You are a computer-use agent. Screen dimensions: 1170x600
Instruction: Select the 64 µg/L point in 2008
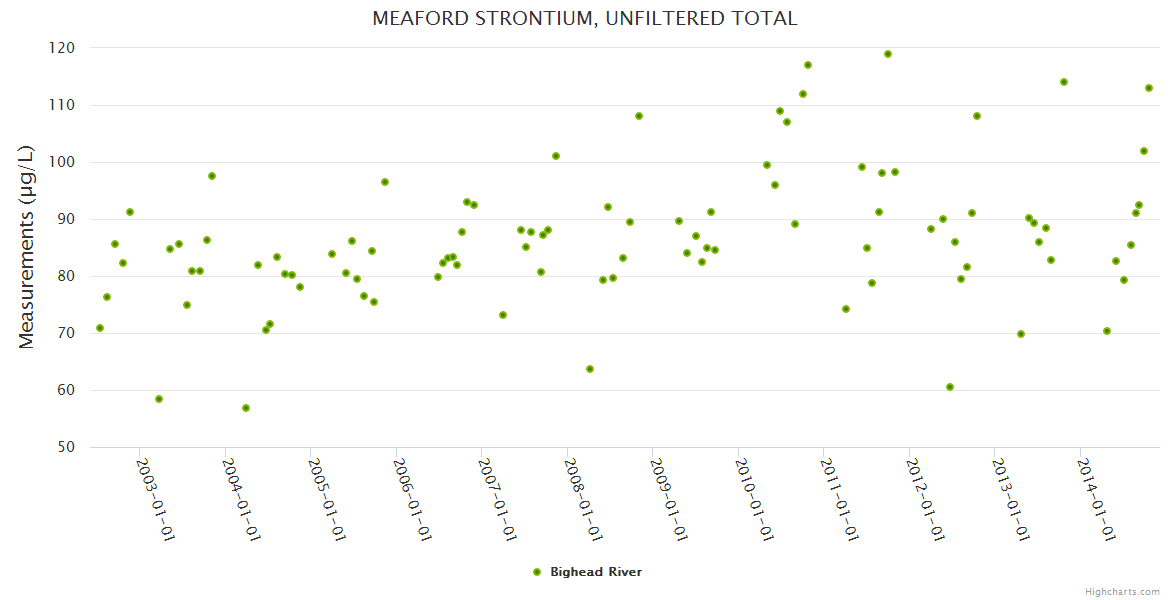click(590, 369)
